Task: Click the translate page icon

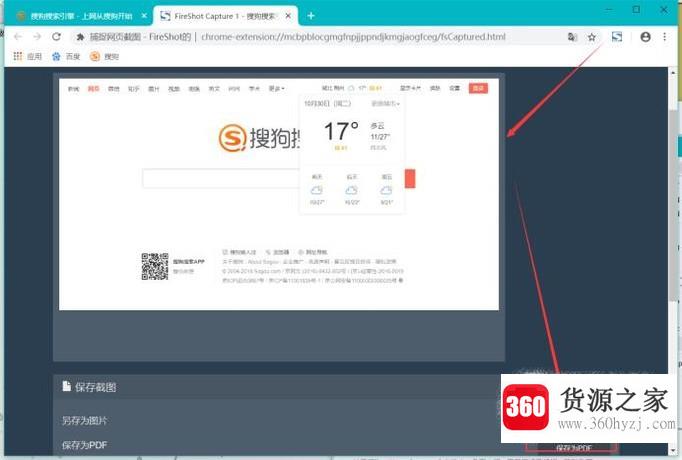Action: pos(572,37)
